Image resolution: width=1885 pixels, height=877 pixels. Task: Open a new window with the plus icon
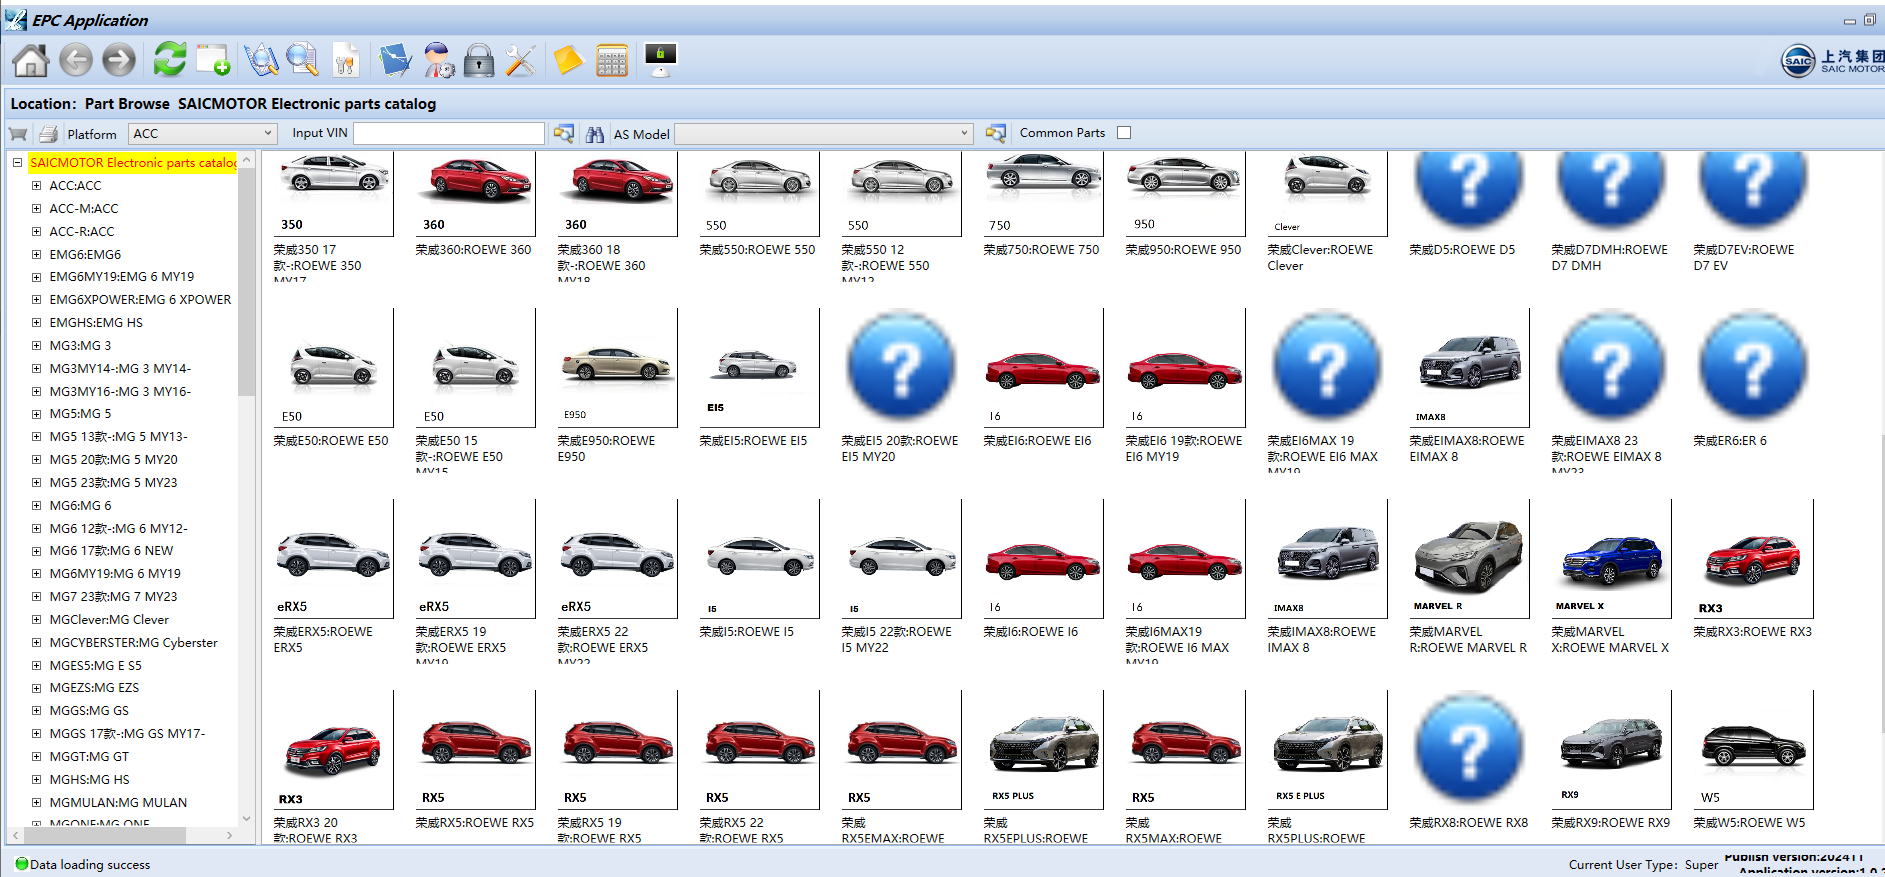pos(213,60)
